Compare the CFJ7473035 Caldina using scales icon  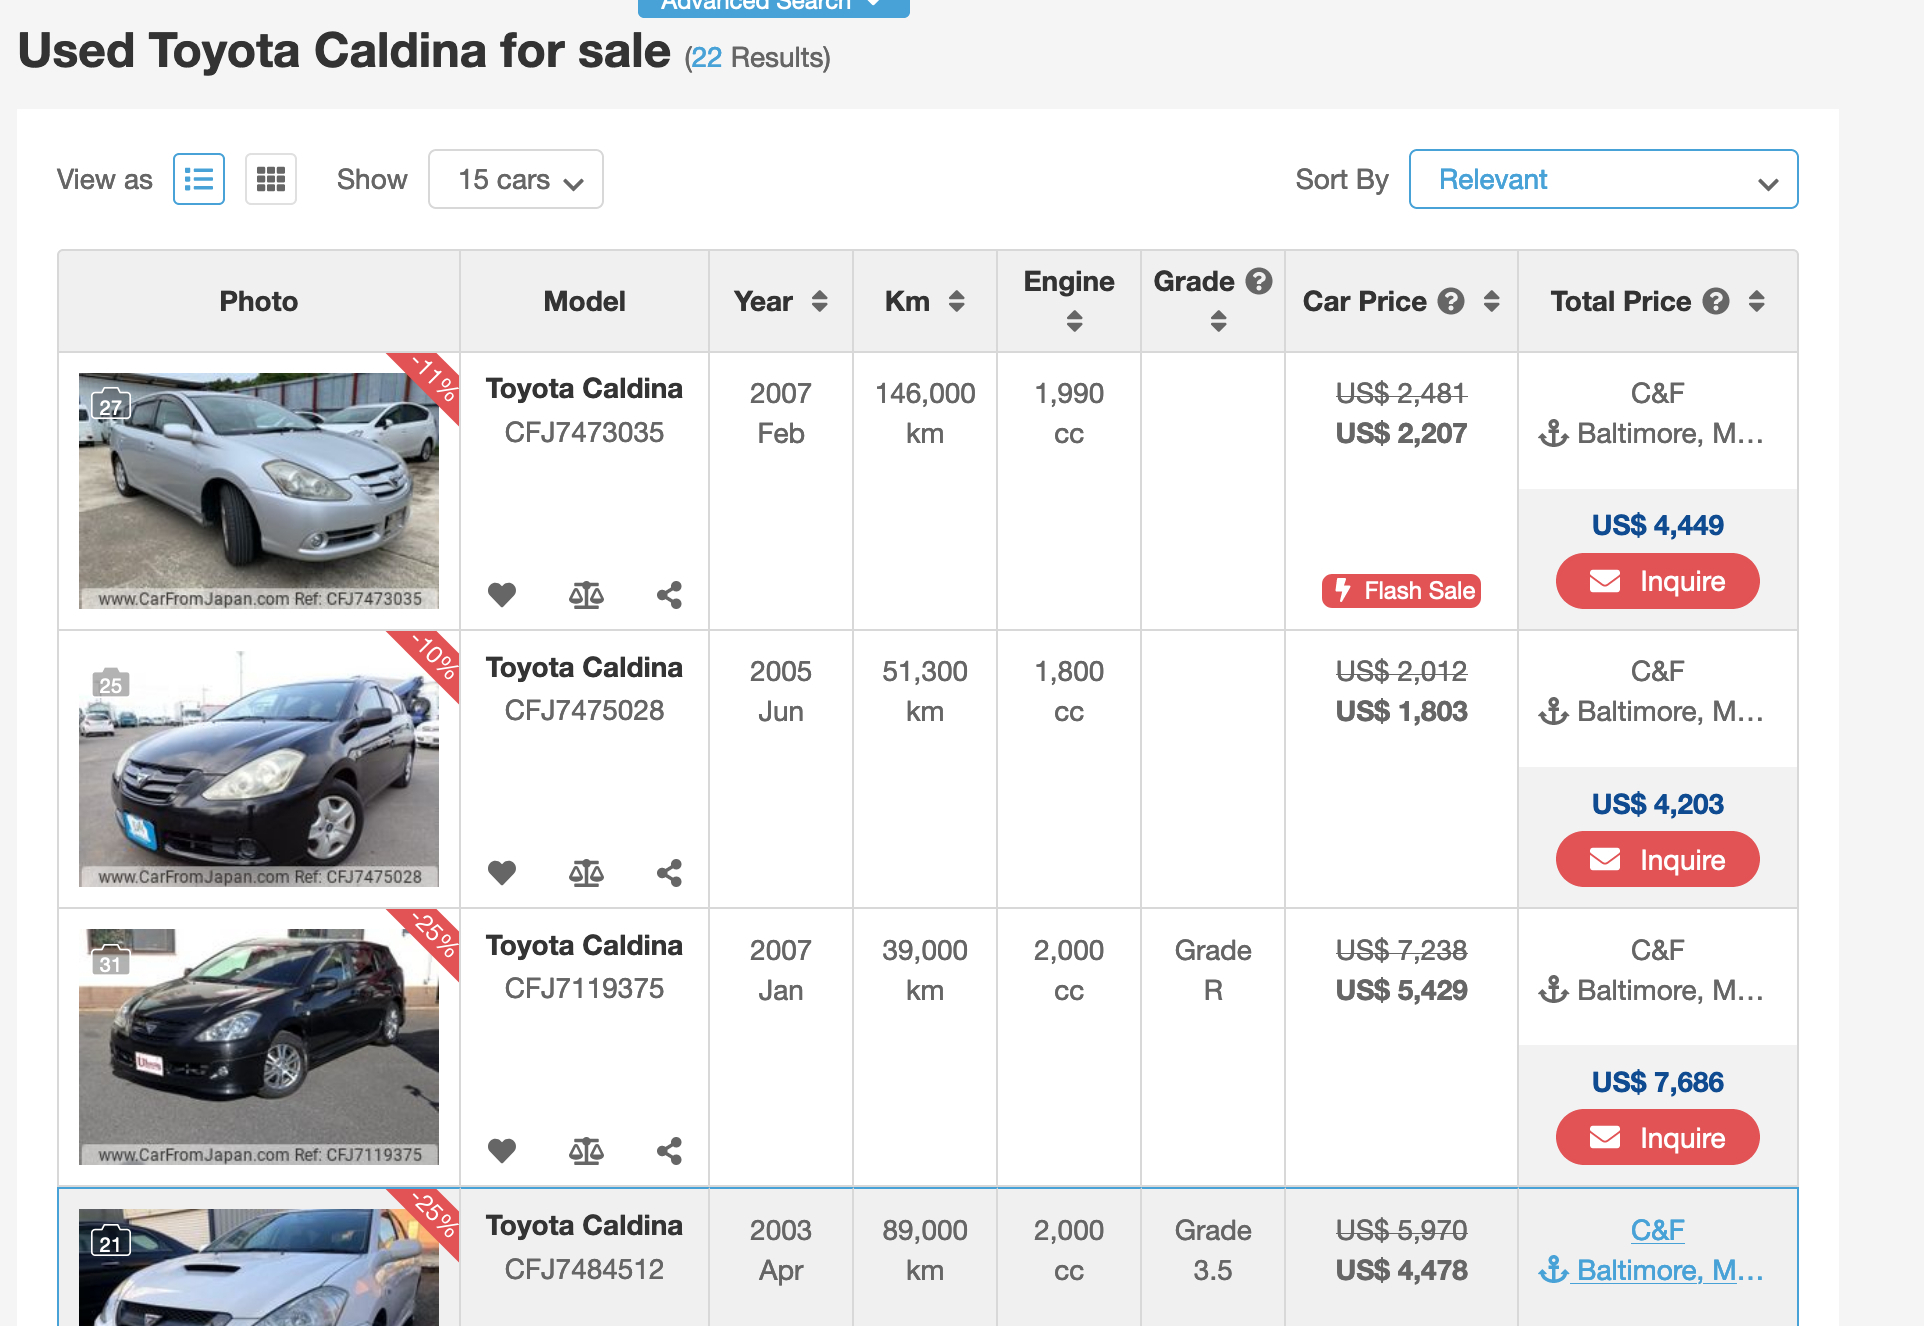(x=586, y=595)
